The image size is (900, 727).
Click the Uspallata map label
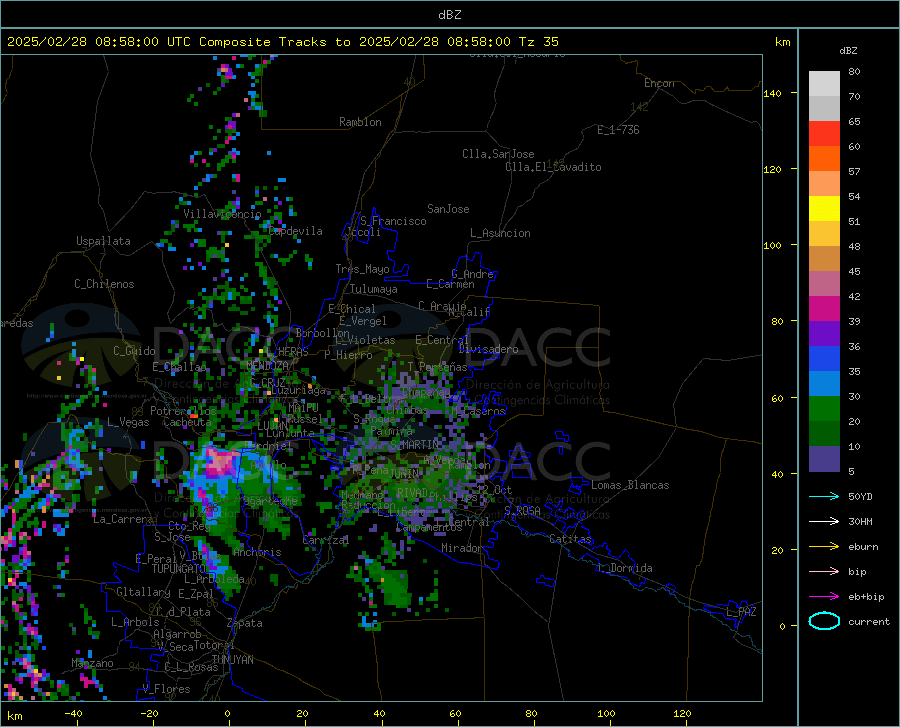click(x=103, y=241)
